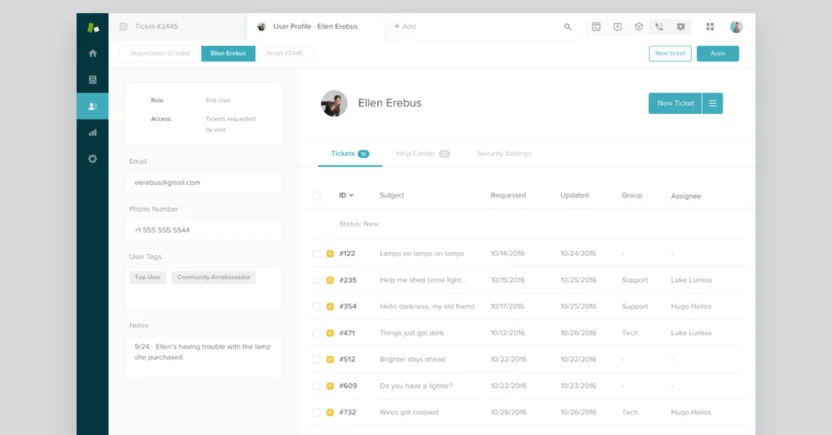Click the Next ticket button
This screenshot has height=435, width=832.
tap(669, 53)
